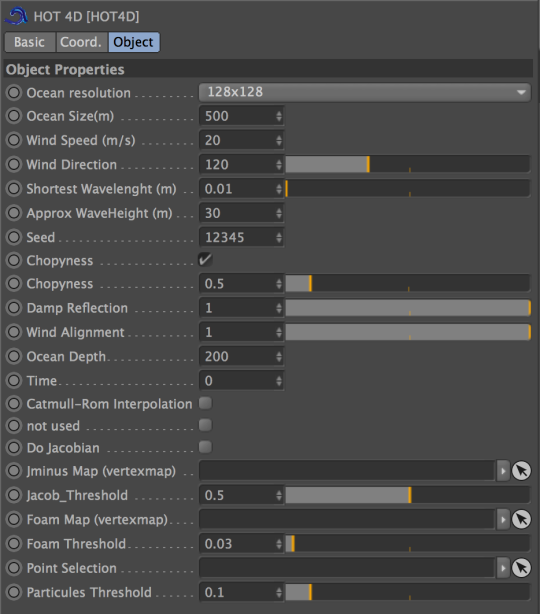Click the HOT 4D wave icon in header
Screen dimensions: 540x614
click(16, 16)
